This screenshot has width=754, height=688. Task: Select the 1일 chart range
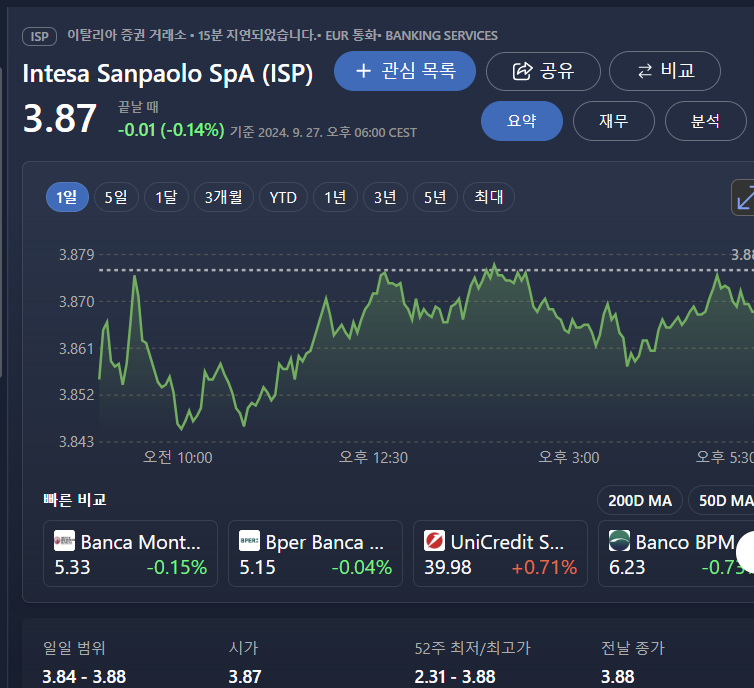(x=67, y=197)
